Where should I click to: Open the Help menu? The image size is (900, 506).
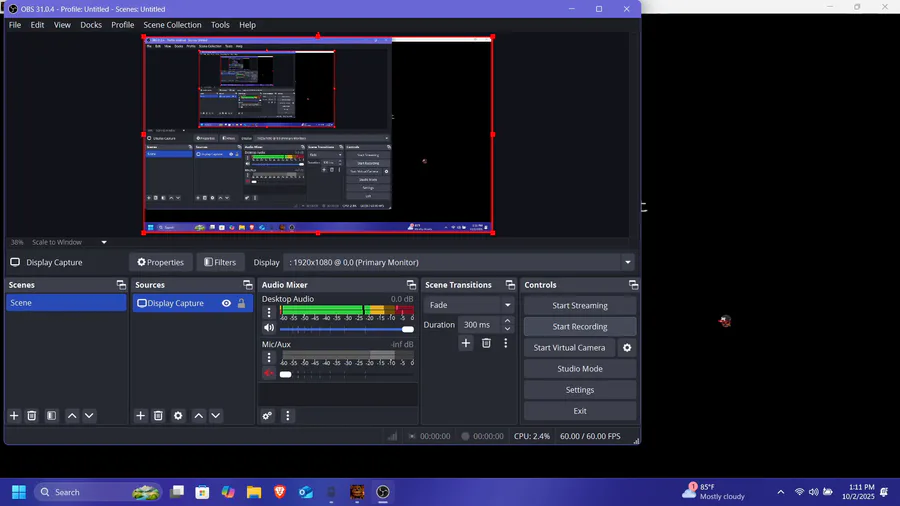(x=247, y=25)
